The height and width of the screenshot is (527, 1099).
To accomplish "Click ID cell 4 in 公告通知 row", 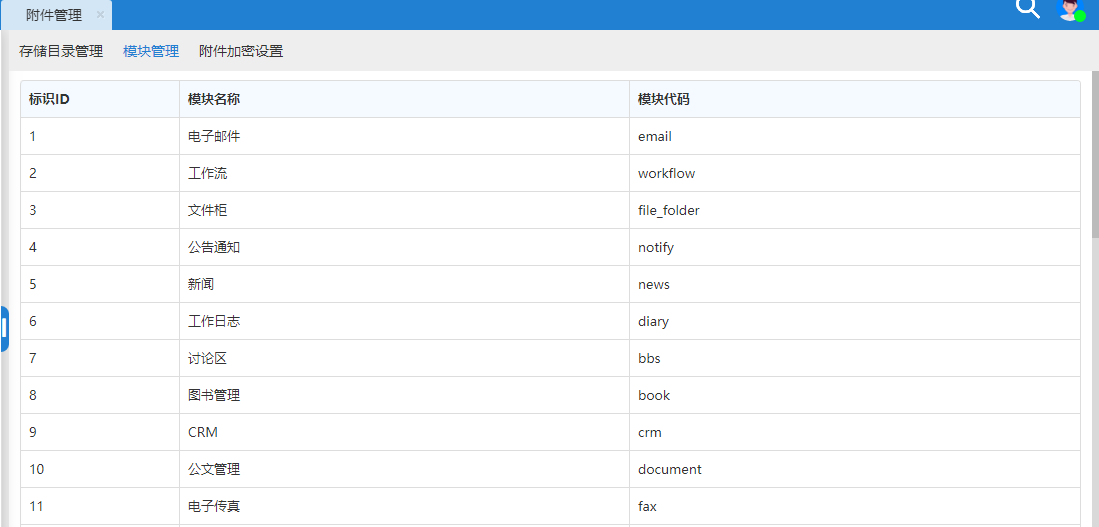I will point(100,247).
